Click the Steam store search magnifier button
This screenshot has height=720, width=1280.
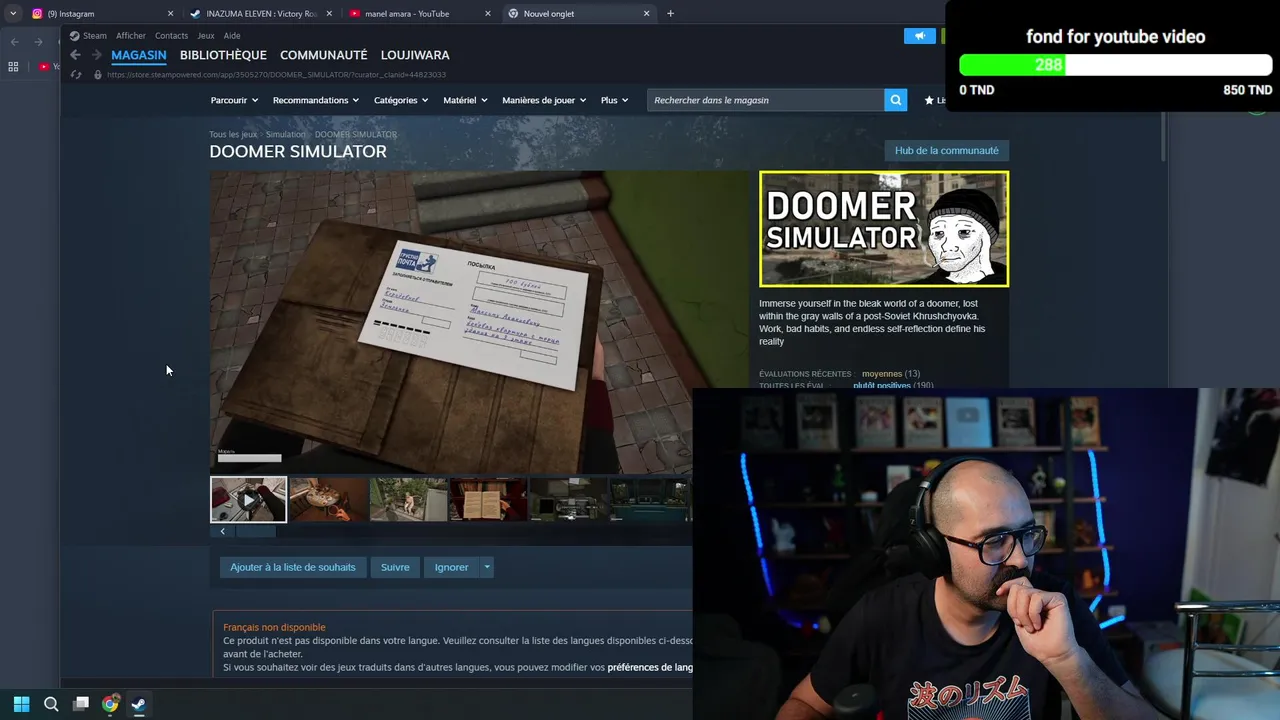pos(896,100)
